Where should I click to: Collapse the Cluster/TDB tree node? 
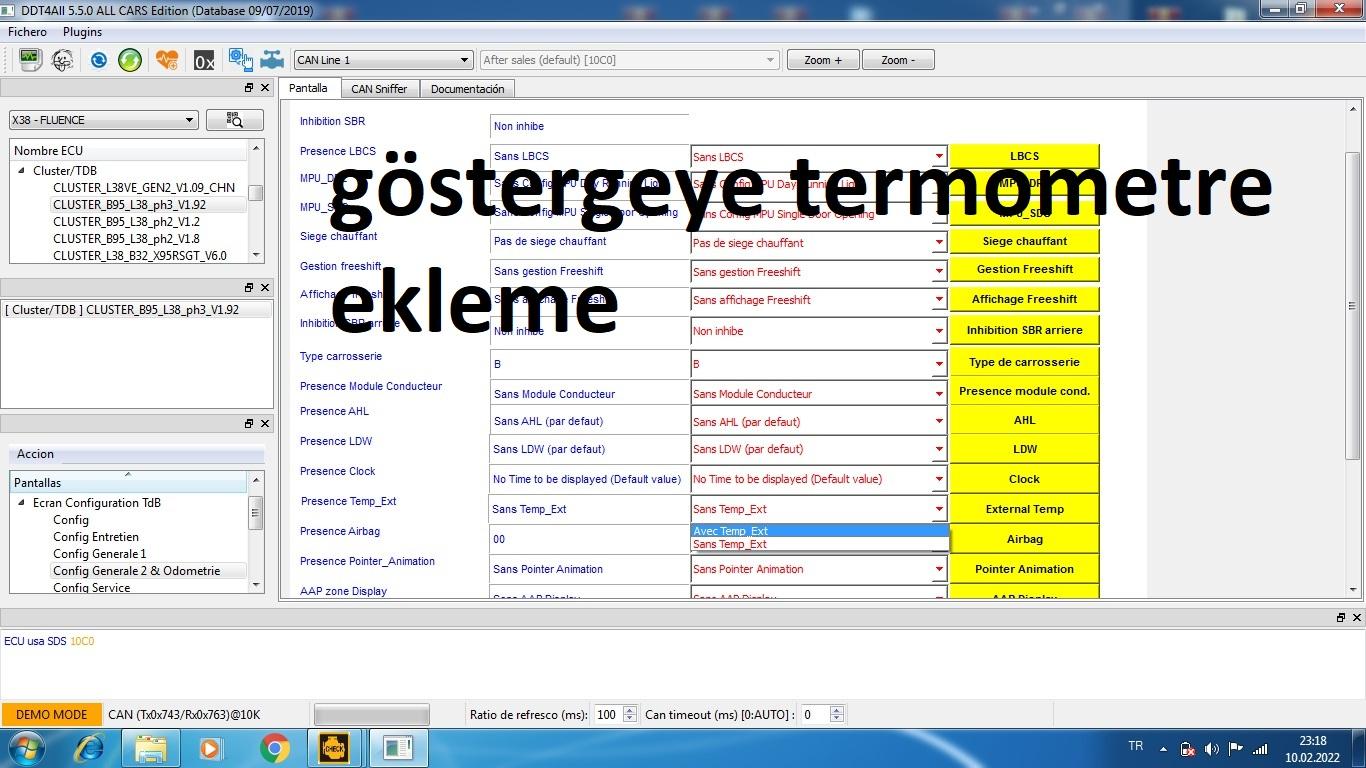(21, 171)
